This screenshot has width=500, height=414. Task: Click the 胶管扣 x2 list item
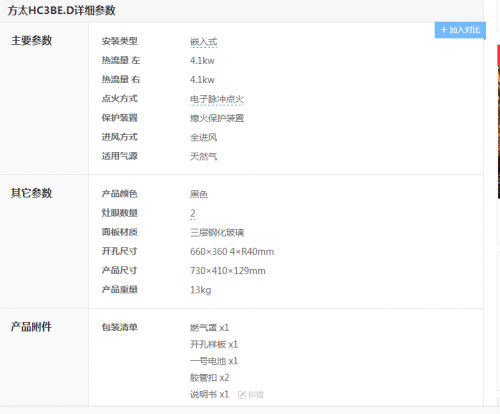point(209,378)
